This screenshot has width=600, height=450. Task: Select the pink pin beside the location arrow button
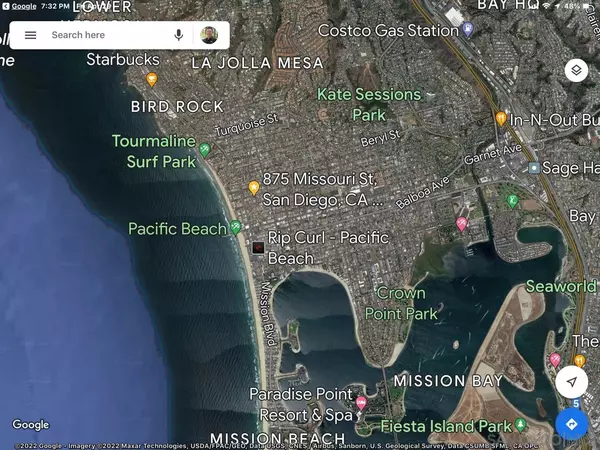(x=555, y=360)
